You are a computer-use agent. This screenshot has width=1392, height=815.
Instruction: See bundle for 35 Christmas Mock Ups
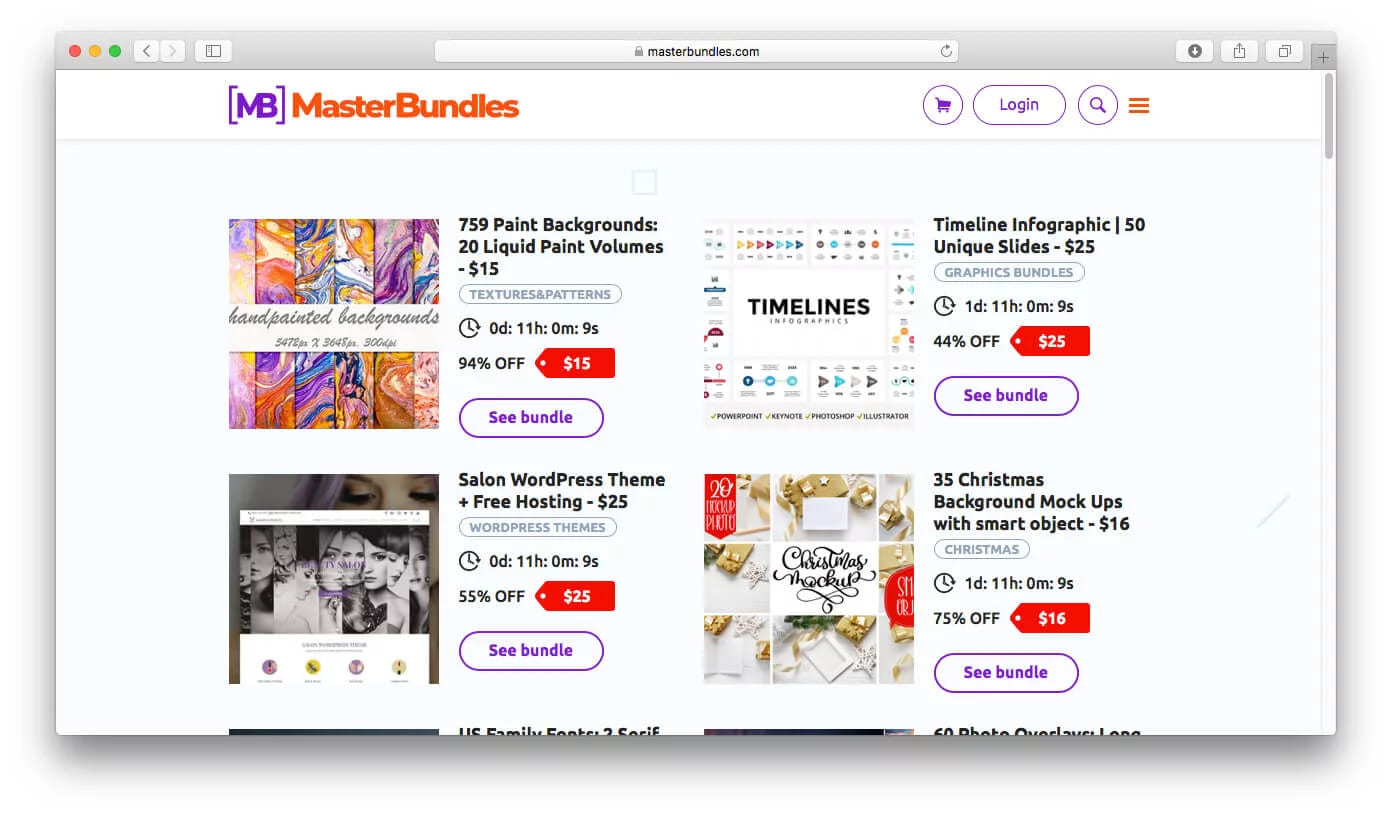(1006, 673)
